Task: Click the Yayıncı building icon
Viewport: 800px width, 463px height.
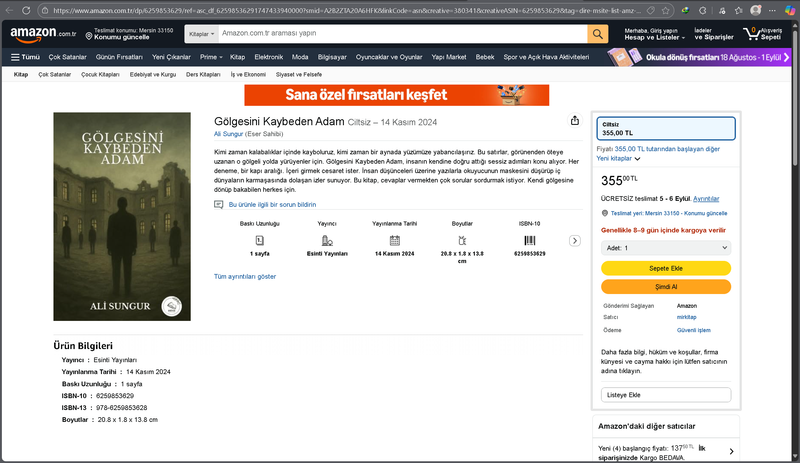Action: tap(327, 240)
